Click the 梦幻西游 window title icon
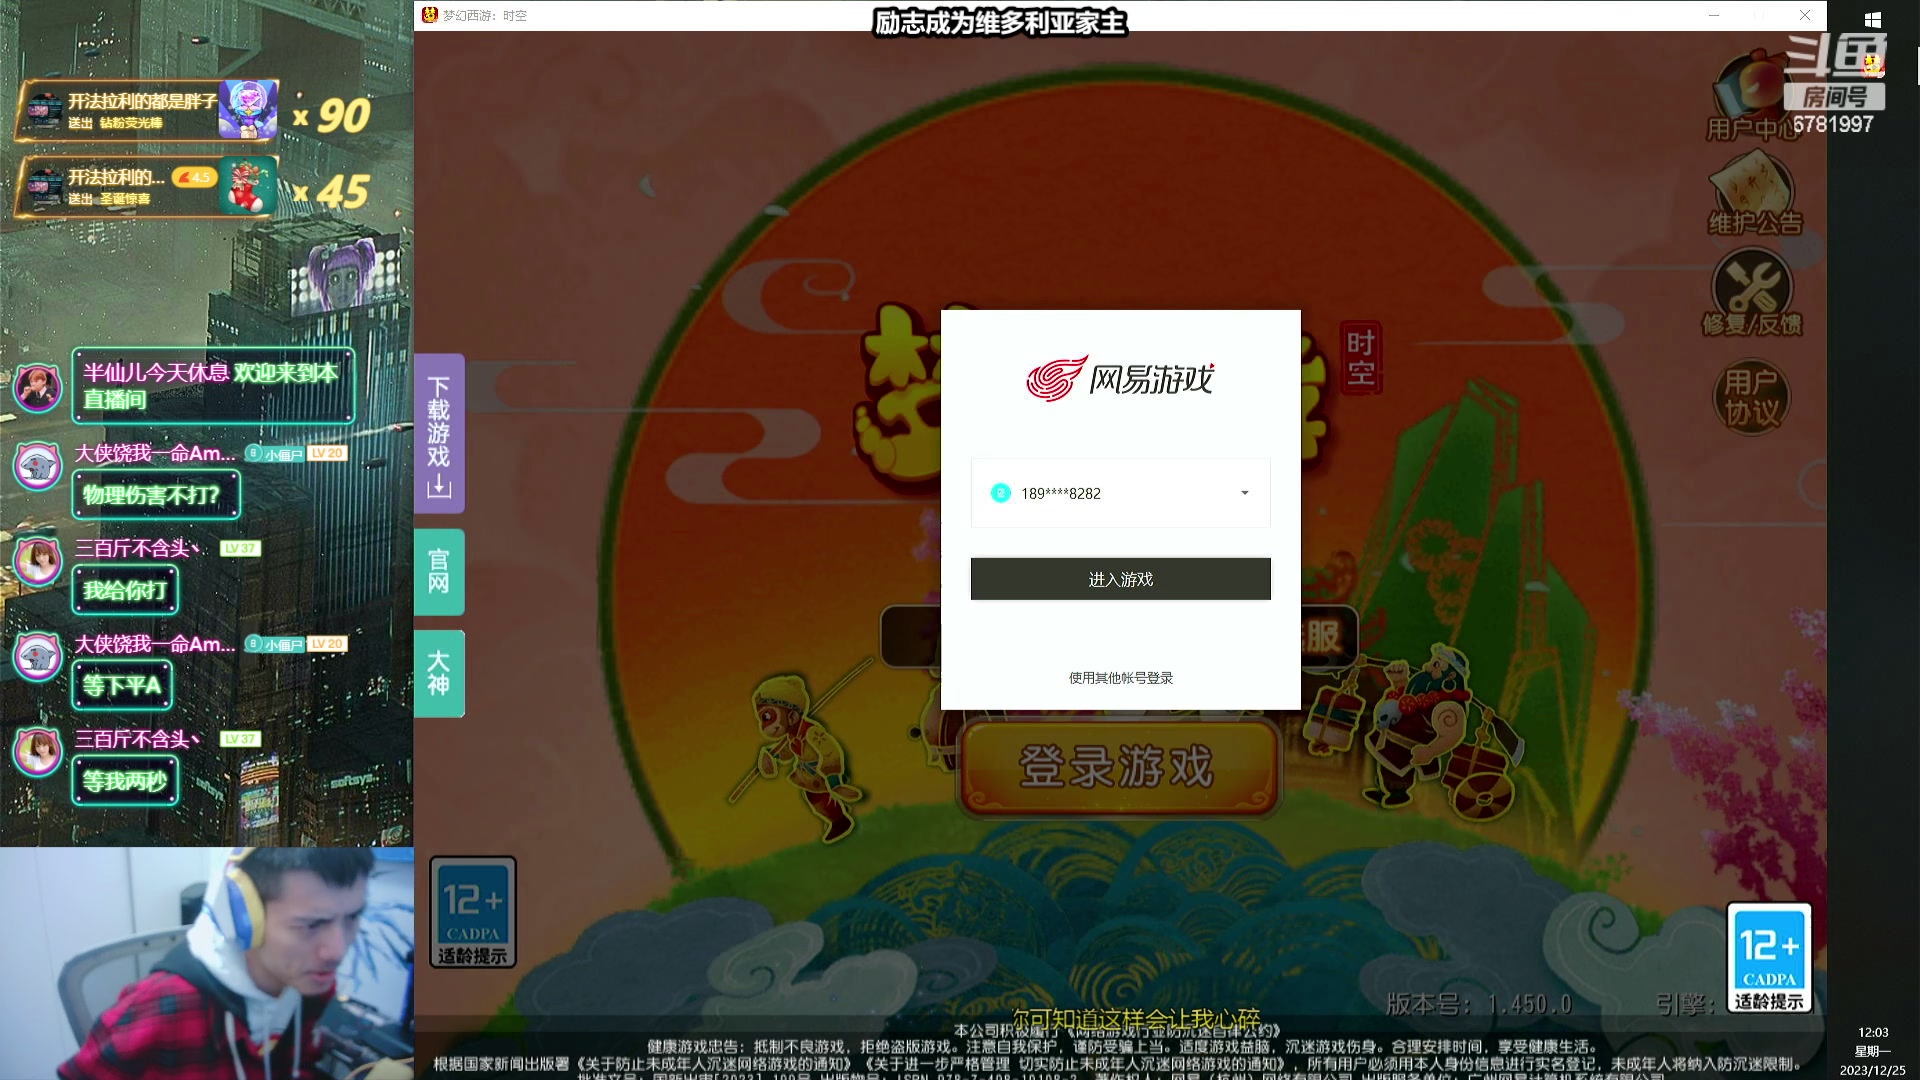Screen dimensions: 1920x1080 point(430,15)
